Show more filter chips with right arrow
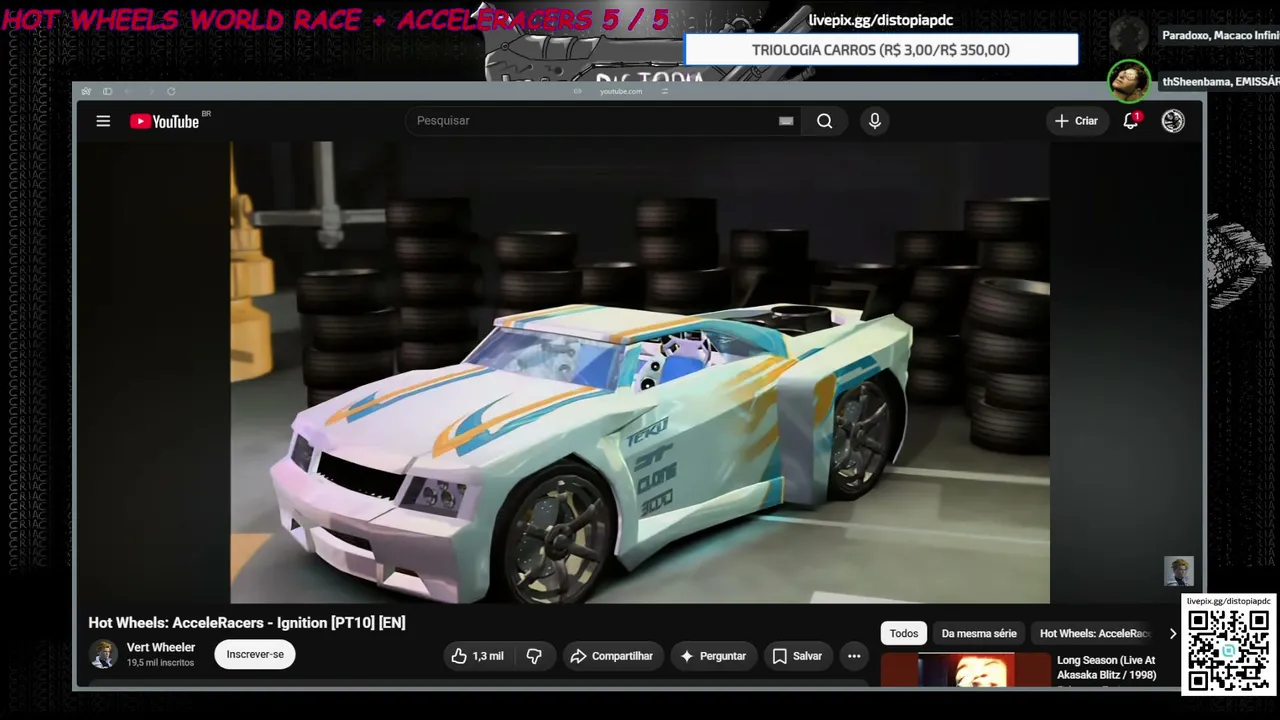1280x720 pixels. (1173, 633)
